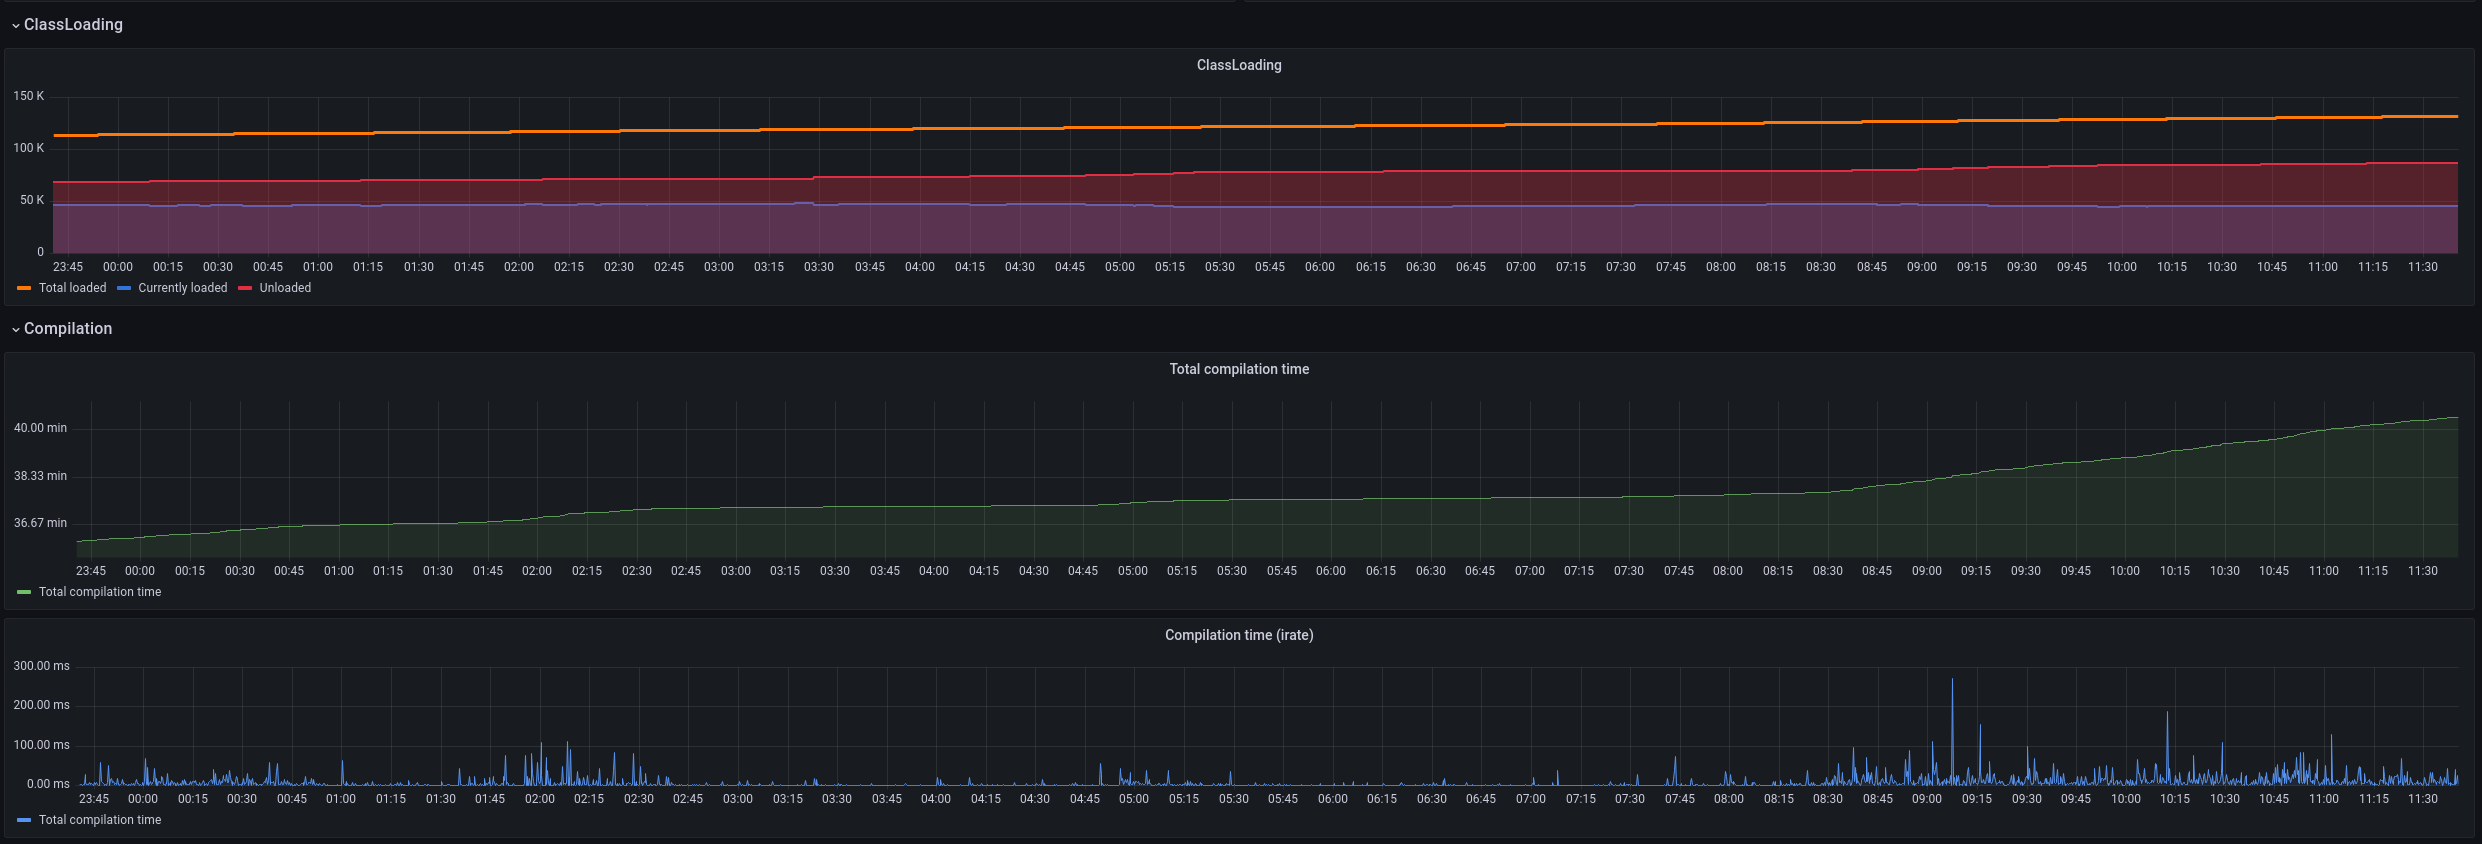Toggle the Unloaded series legend label
The image size is (2482, 844).
tap(285, 288)
